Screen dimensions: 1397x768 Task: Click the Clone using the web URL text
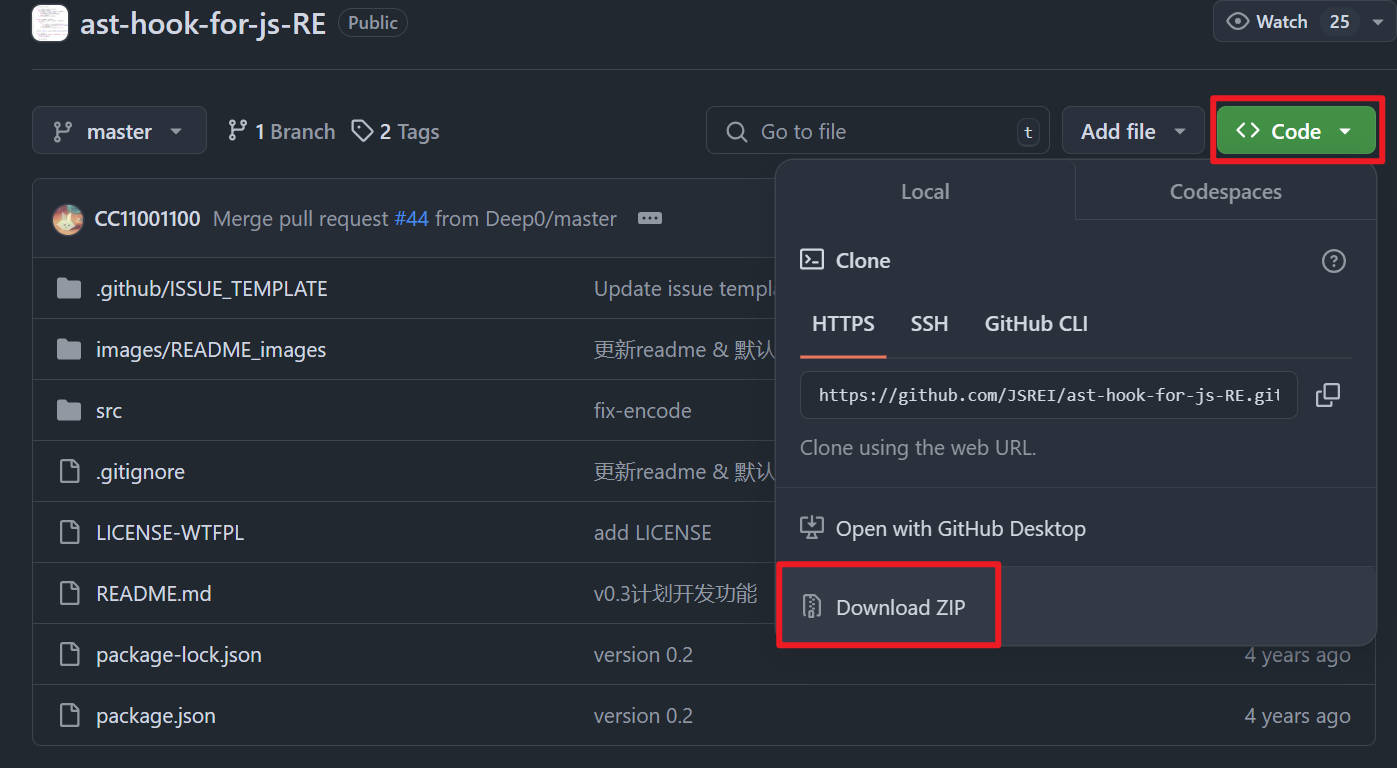coord(918,448)
